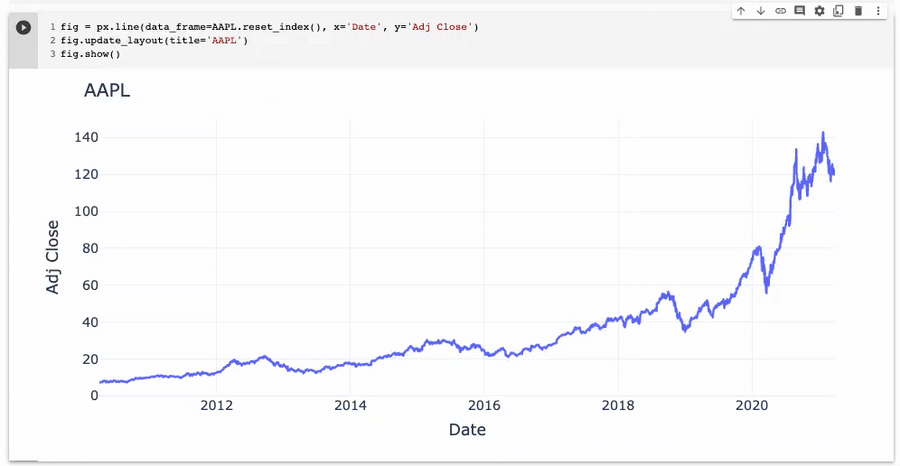Viewport: 900px width, 466px height.
Task: Move cell down with arrow icon
Action: 761,11
